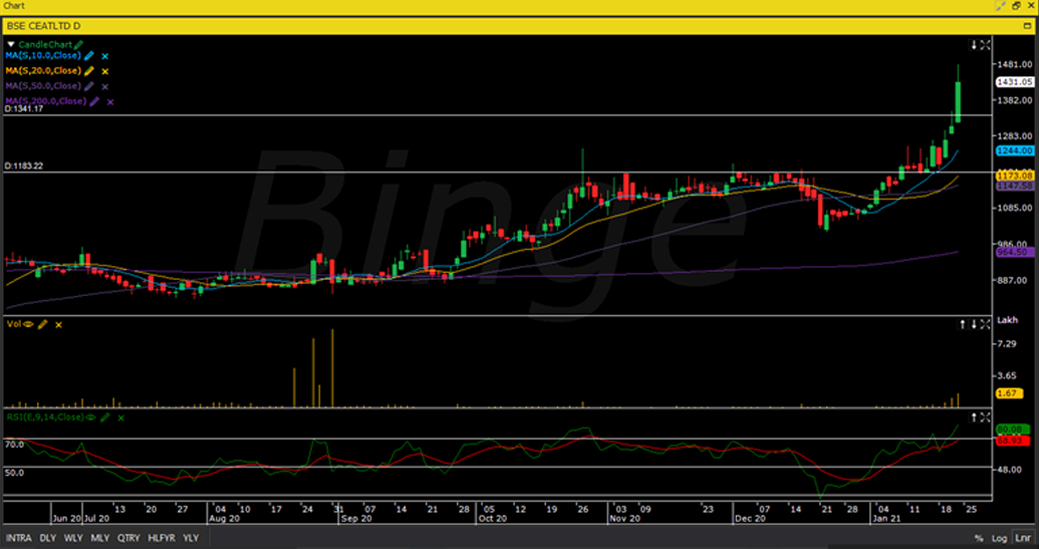Click the CandleChart label

pyautogui.click(x=45, y=45)
